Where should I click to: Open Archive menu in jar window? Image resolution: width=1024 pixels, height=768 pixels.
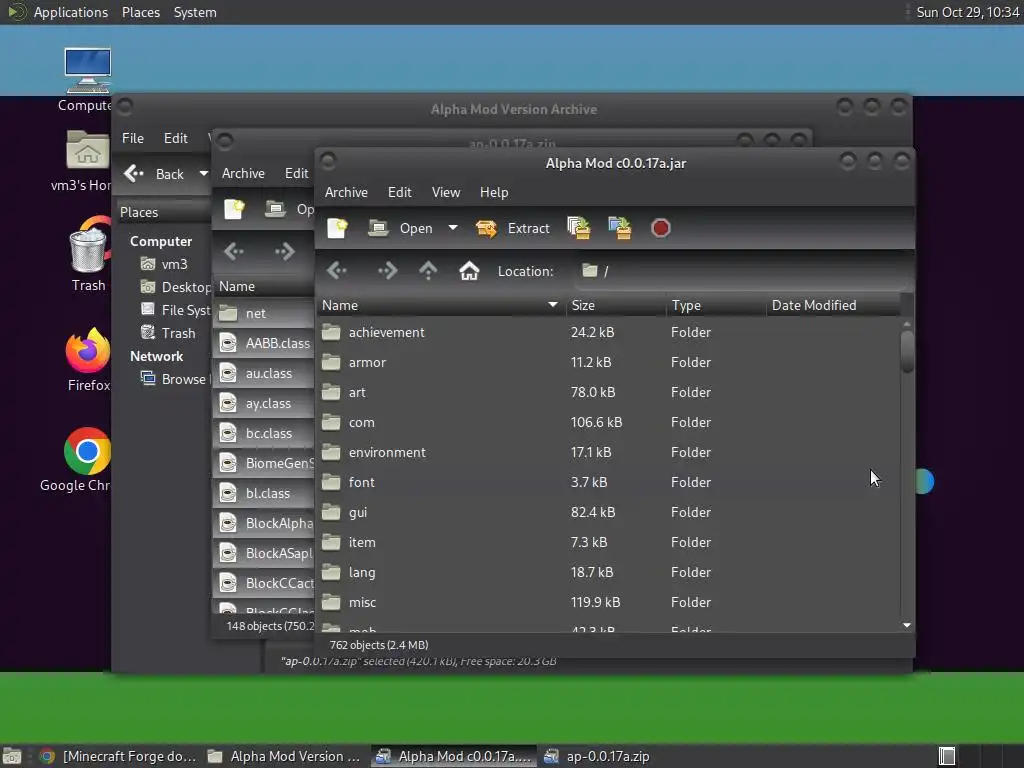(x=346, y=192)
